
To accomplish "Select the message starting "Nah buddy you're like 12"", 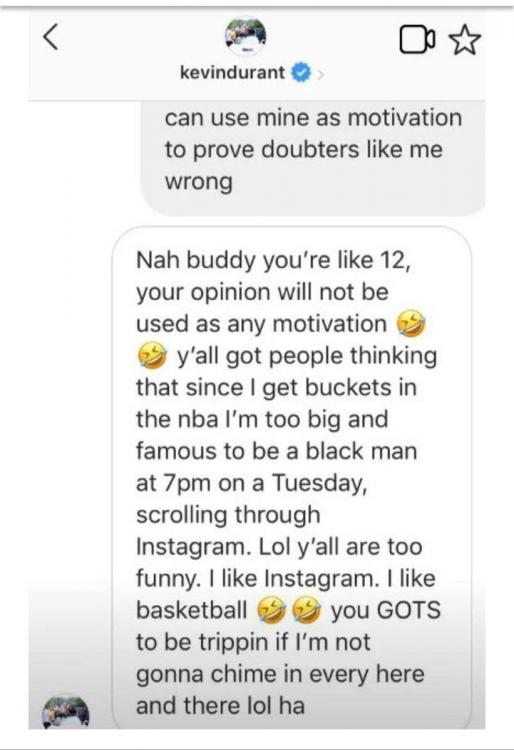I will tap(292, 478).
